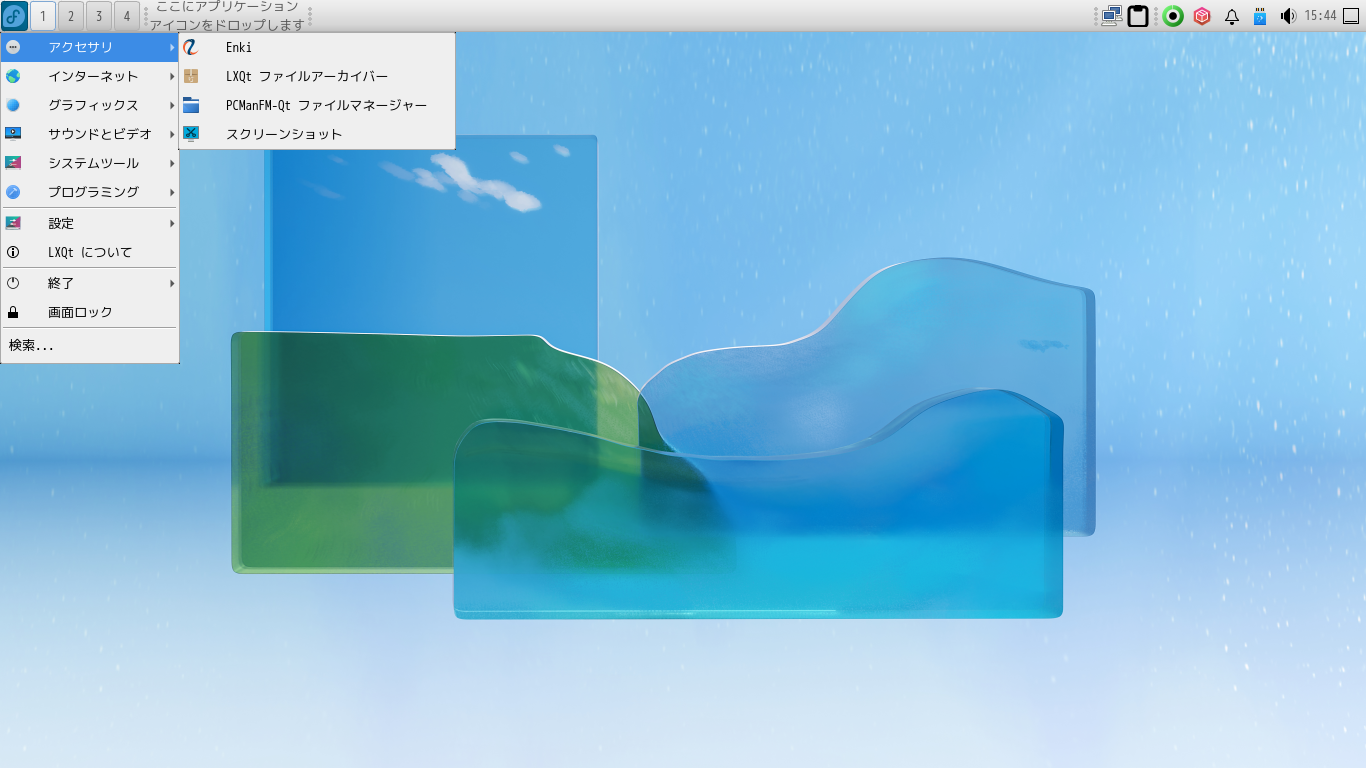Expand arrow beside グラフィックス
Image resolution: width=1366 pixels, height=768 pixels.
point(172,105)
